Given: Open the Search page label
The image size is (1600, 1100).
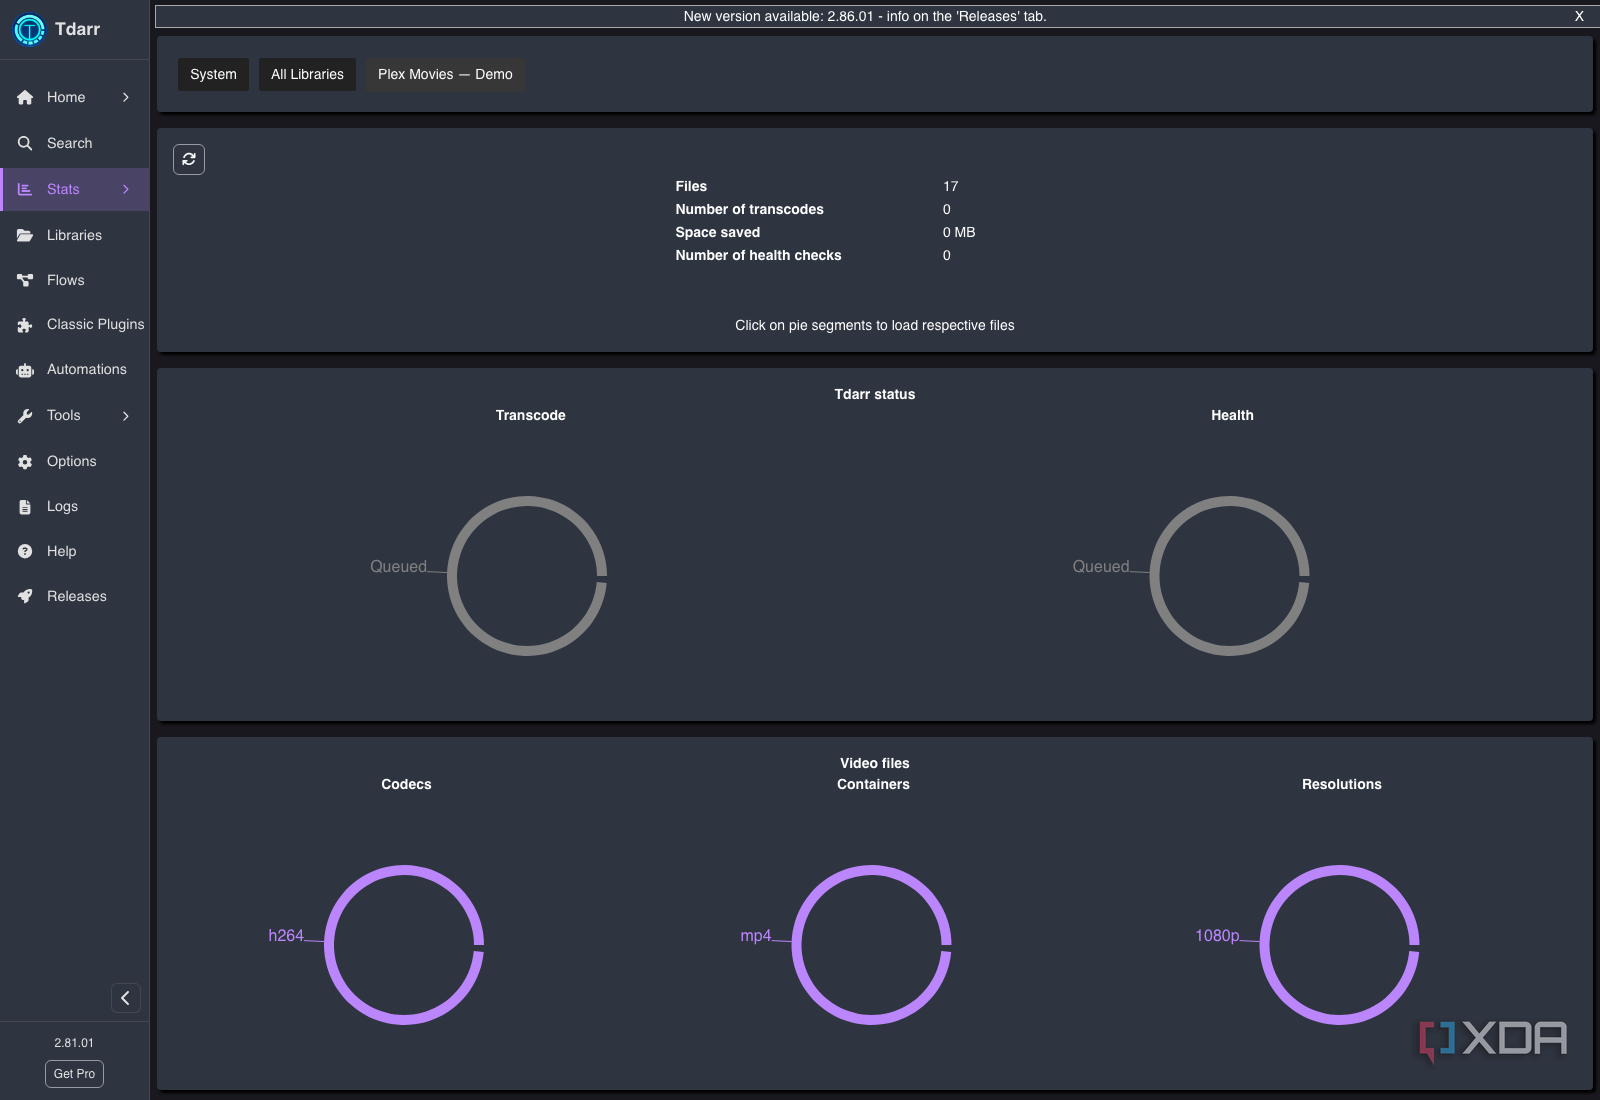Looking at the screenshot, I should (70, 144).
